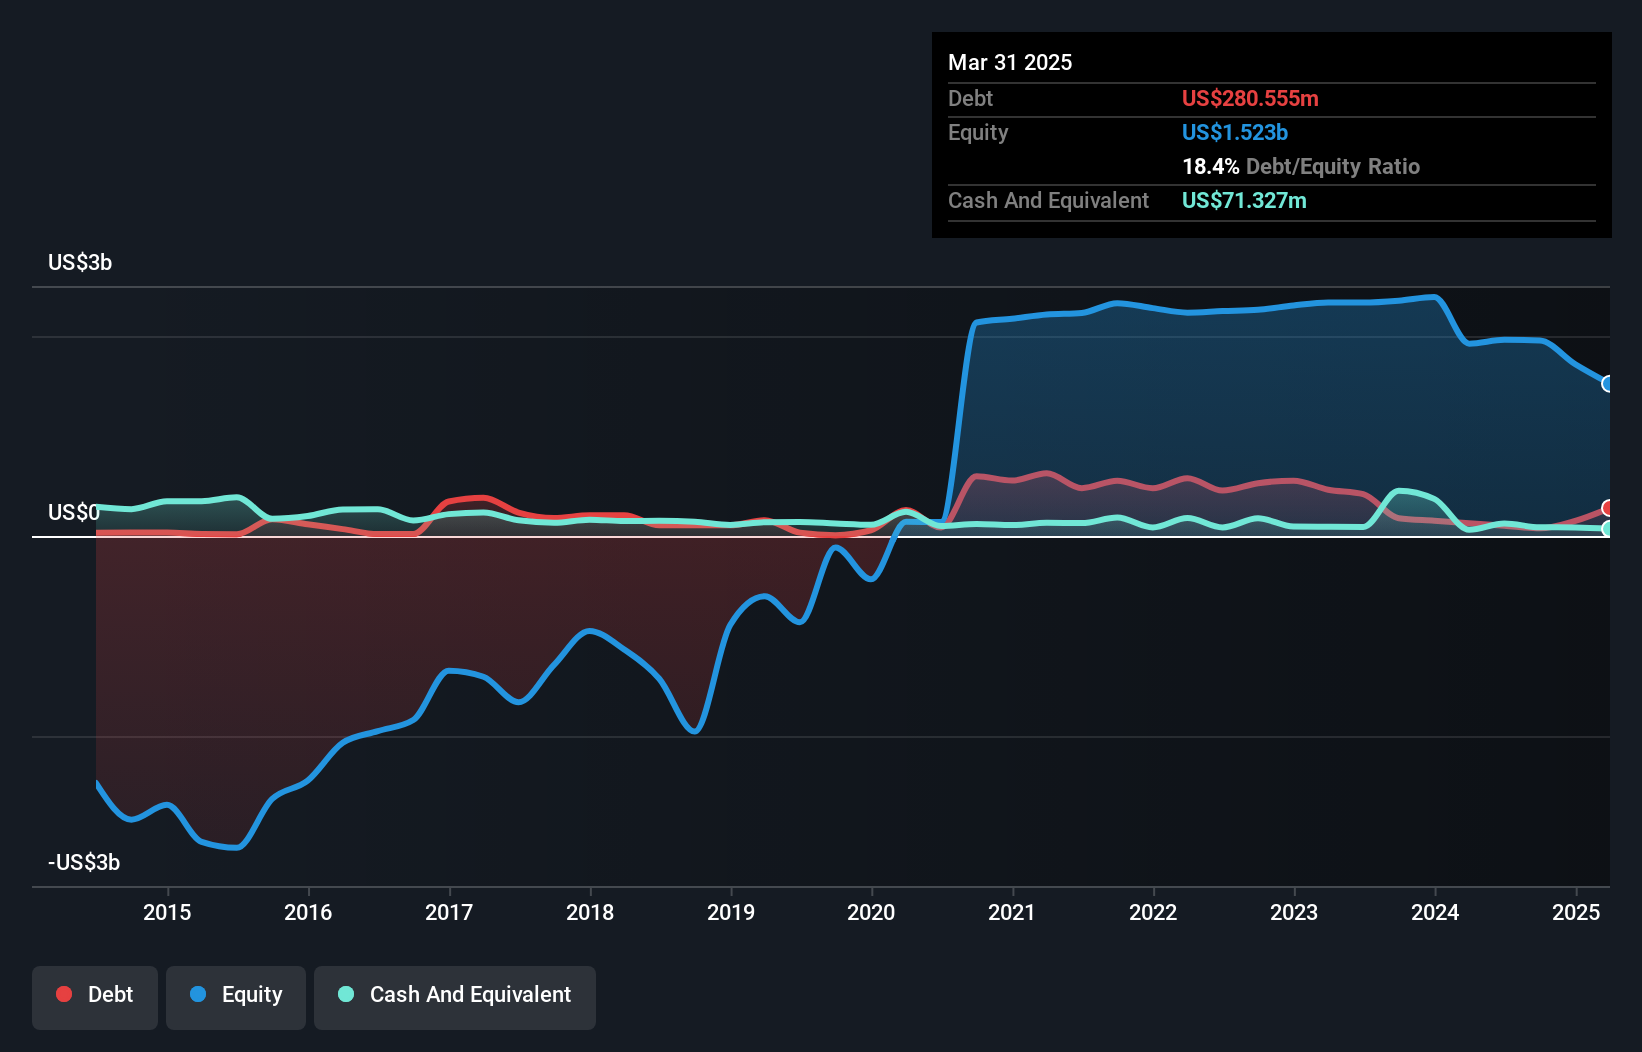Screen dimensions: 1642x1052
Task: Click Cash And Equivalent label in tooltip
Action: 1048,200
